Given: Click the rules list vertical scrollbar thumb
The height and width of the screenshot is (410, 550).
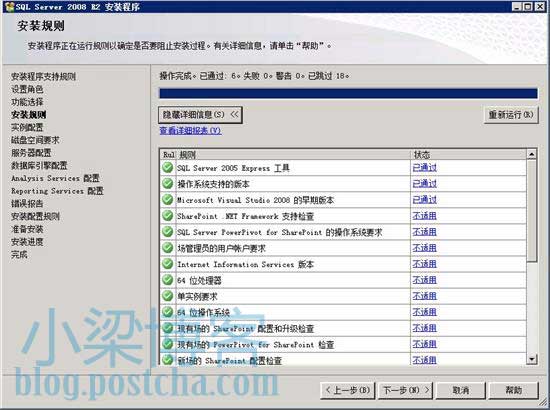Looking at the screenshot, I should (532, 210).
